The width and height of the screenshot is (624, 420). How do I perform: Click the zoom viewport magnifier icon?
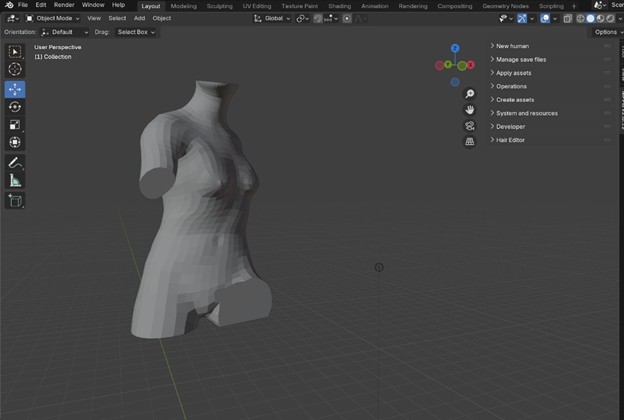pos(470,94)
